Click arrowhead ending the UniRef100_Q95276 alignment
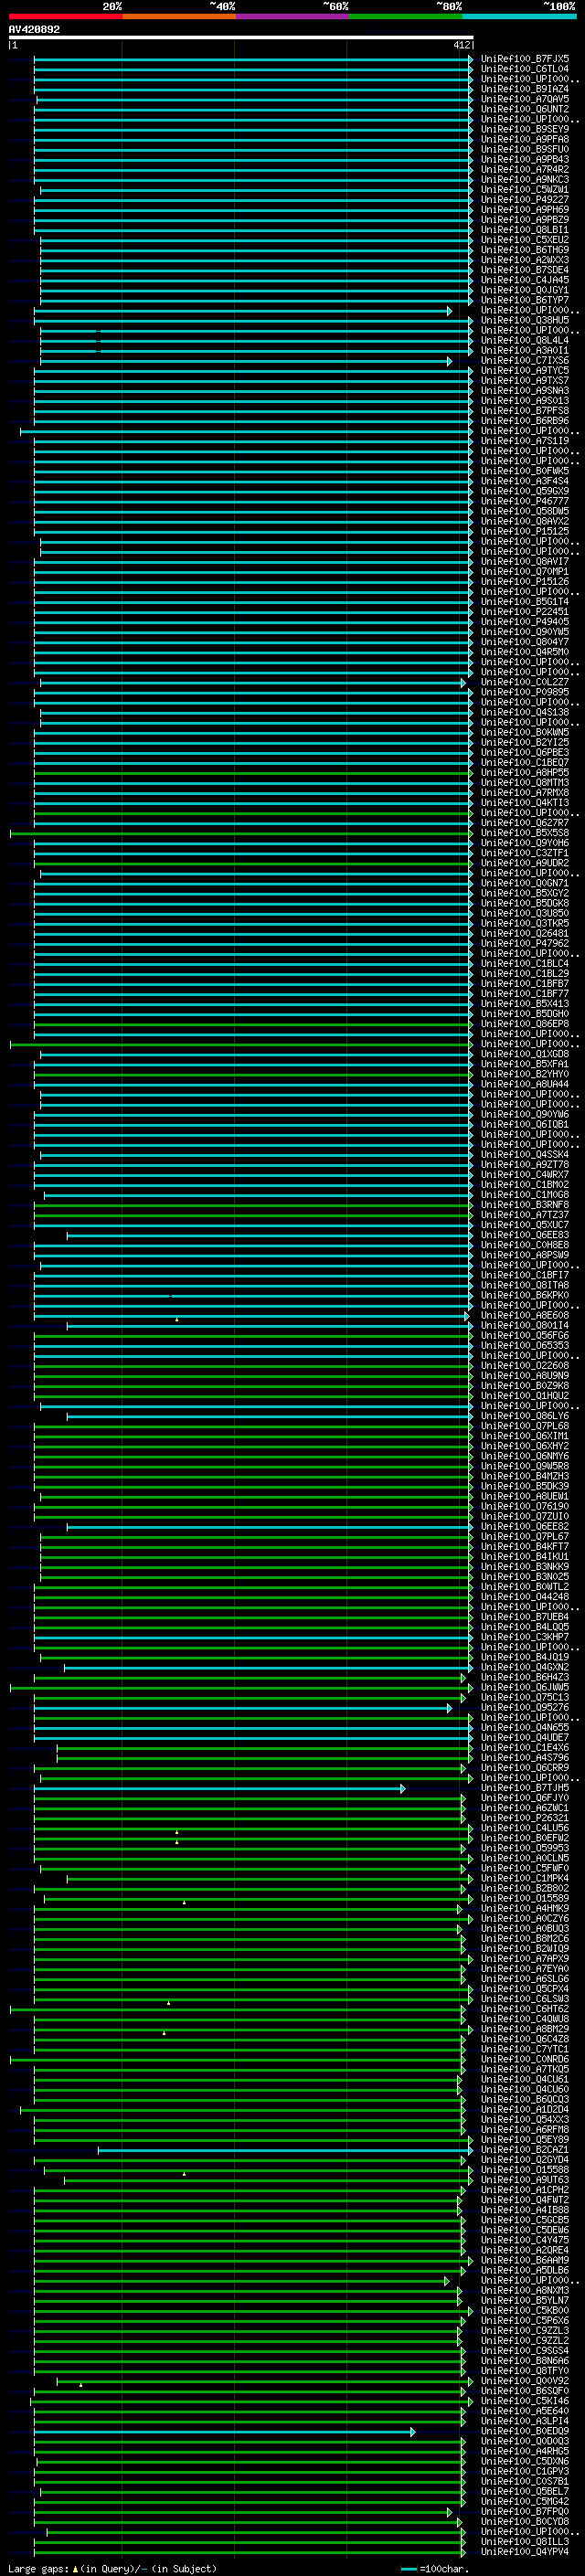This screenshot has width=585, height=2576. [450, 1708]
